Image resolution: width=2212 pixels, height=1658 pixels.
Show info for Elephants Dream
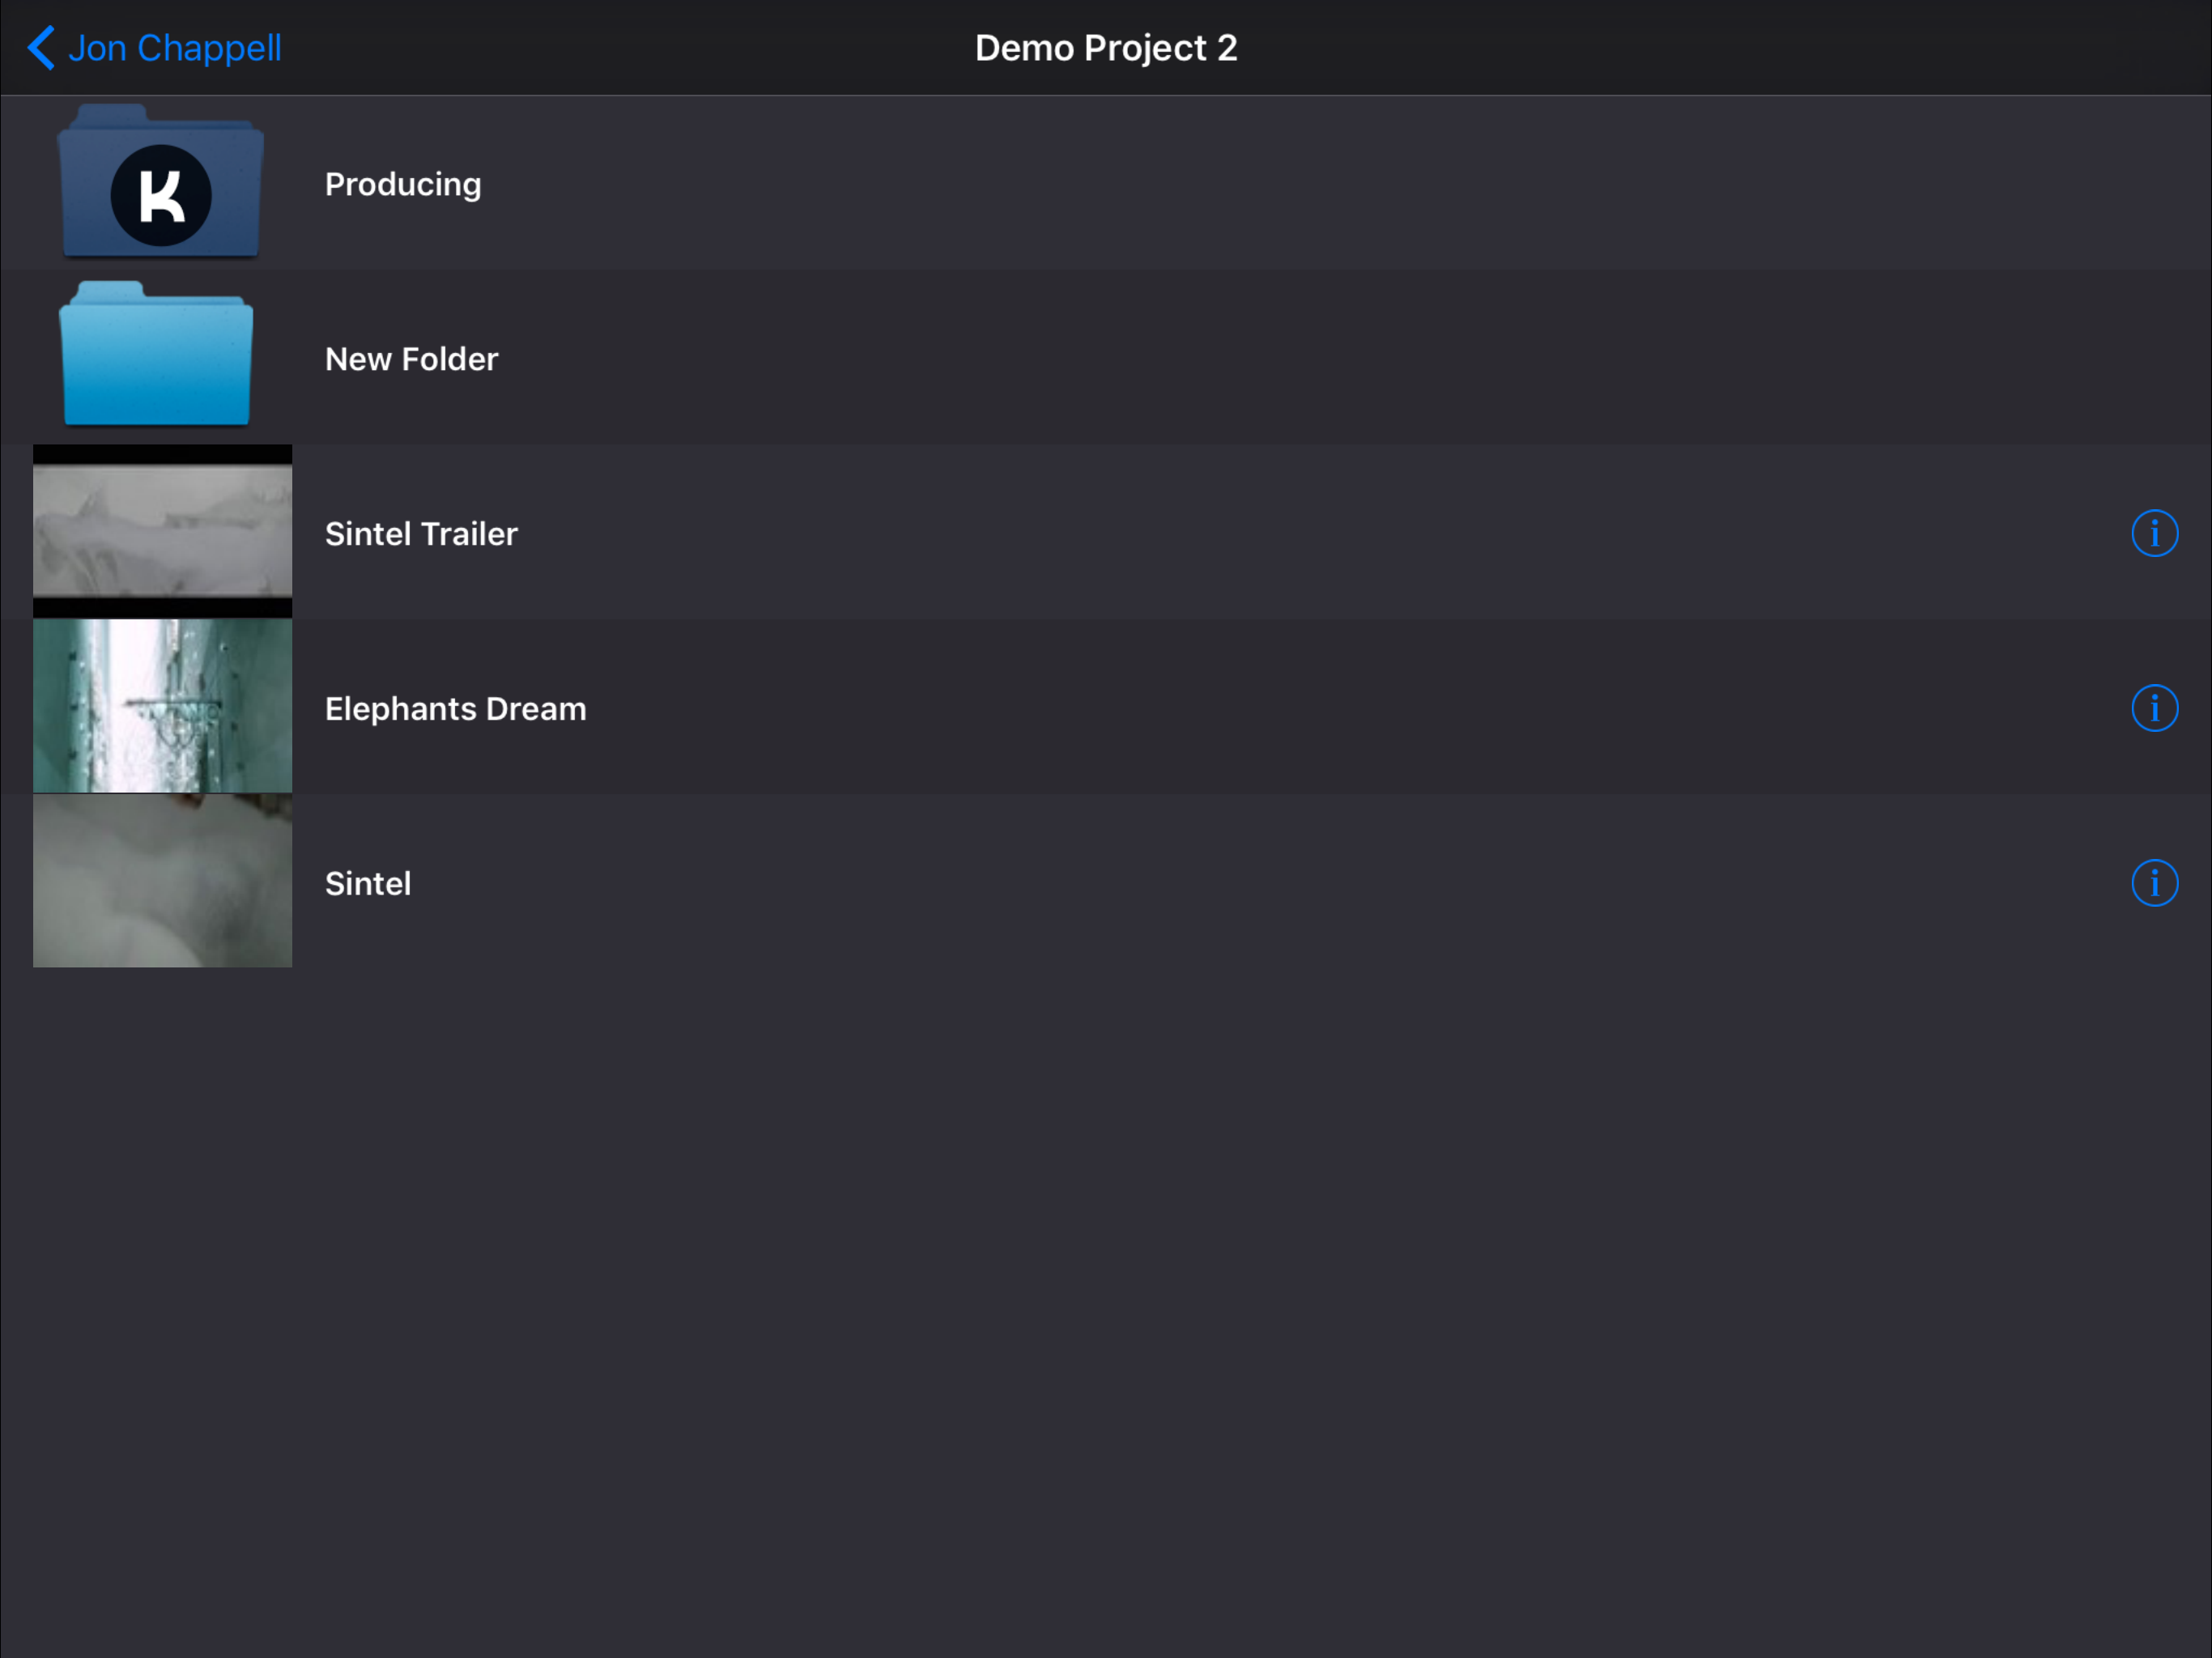[x=2154, y=708]
